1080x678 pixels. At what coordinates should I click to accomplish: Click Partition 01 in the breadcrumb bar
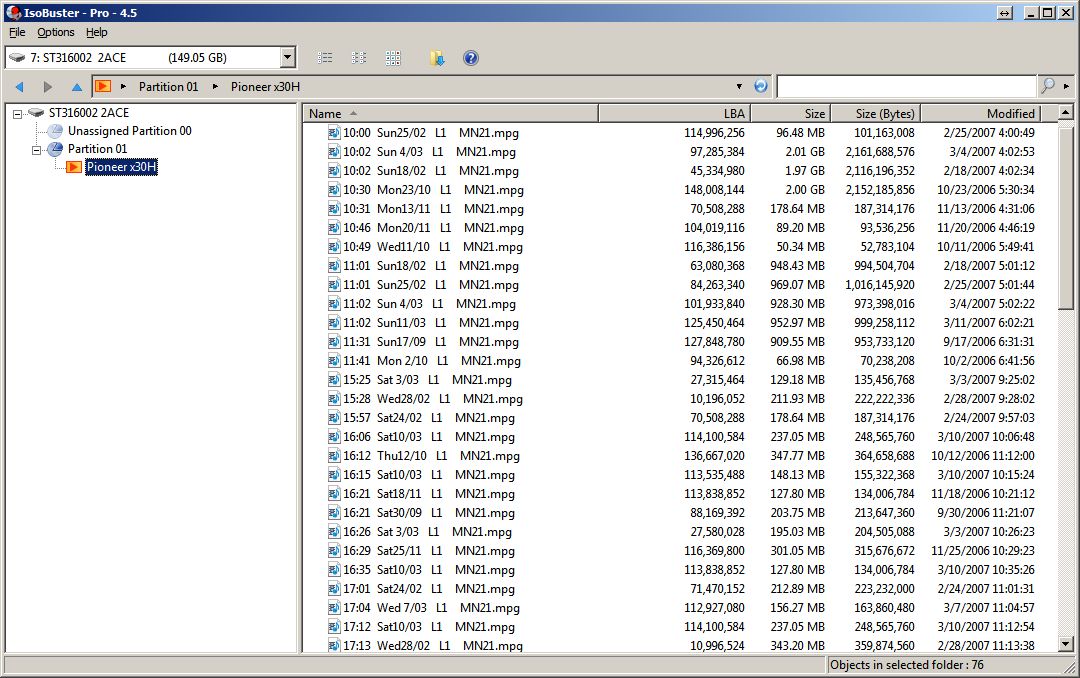pyautogui.click(x=168, y=87)
